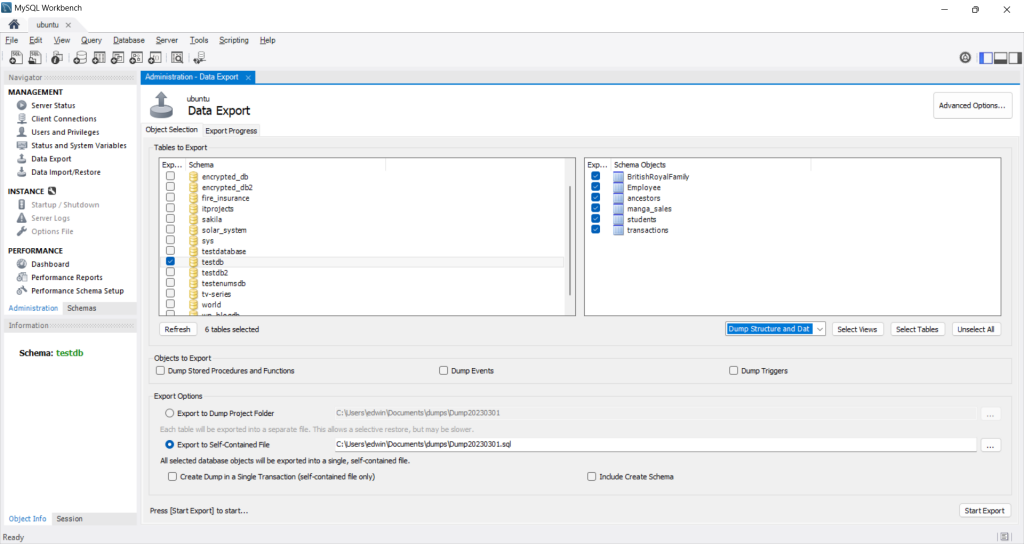Click the self-contained file path field
This screenshot has height=544, width=1024.
coord(655,444)
